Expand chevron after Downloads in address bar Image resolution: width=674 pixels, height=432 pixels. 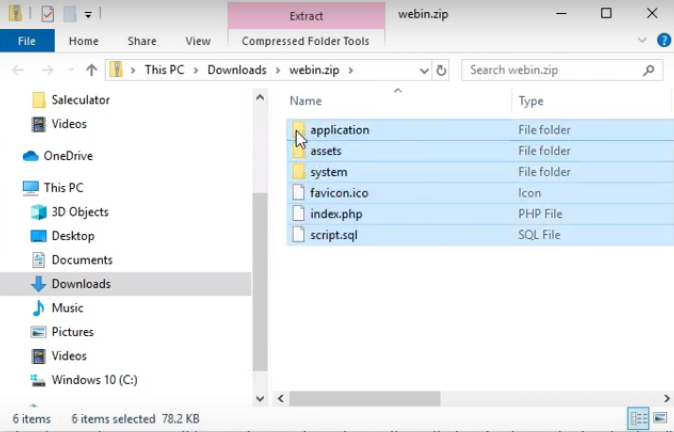coord(278,70)
